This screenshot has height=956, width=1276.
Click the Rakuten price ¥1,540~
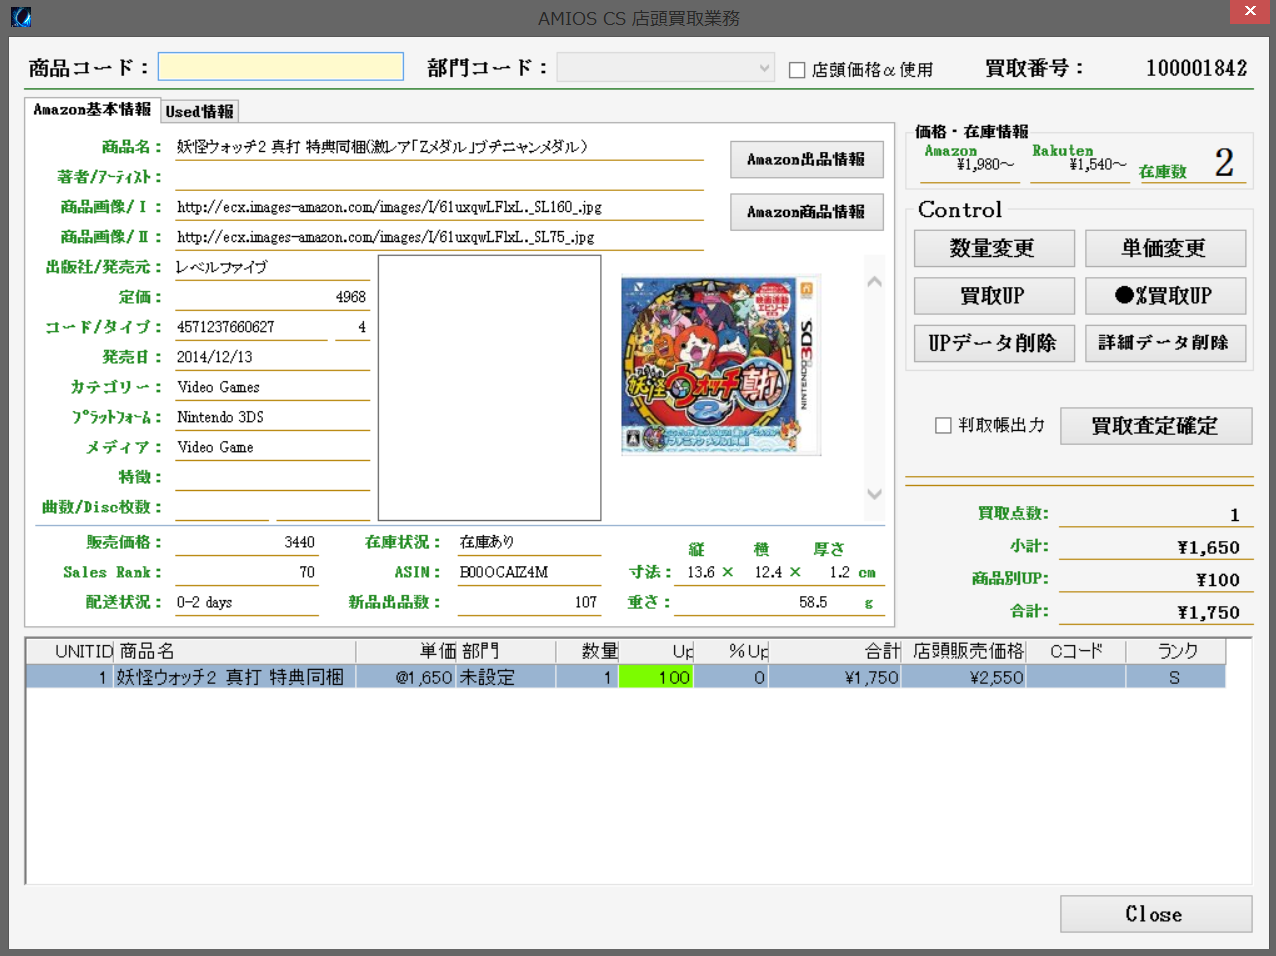coord(1097,165)
